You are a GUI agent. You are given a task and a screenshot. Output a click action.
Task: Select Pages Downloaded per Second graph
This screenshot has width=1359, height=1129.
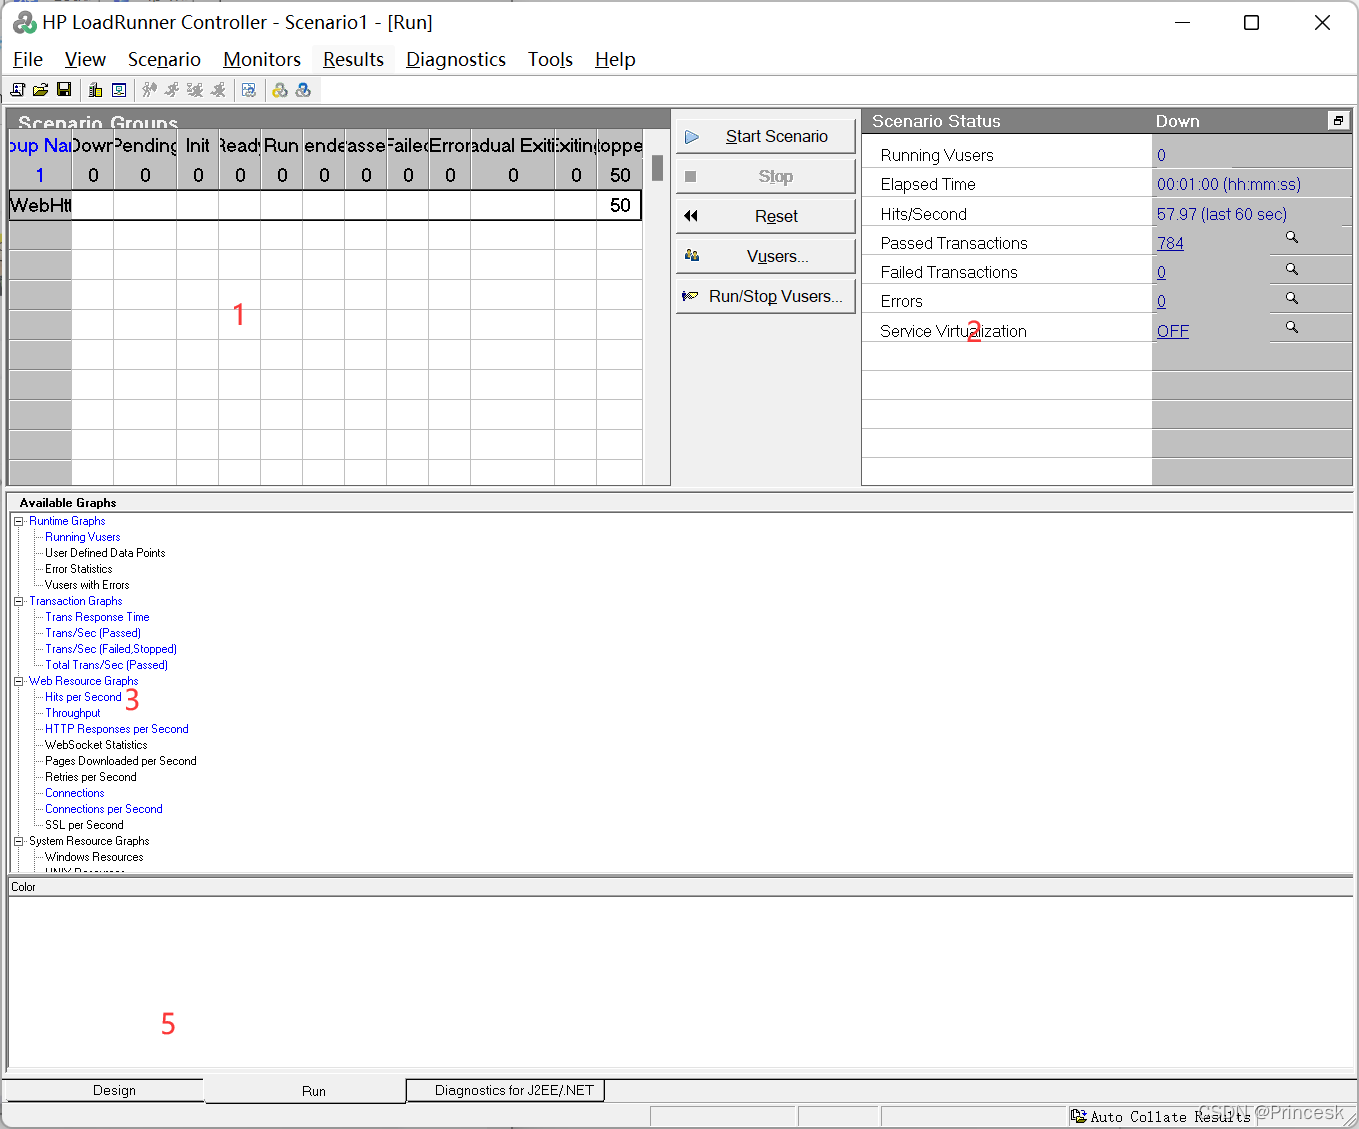coord(121,761)
